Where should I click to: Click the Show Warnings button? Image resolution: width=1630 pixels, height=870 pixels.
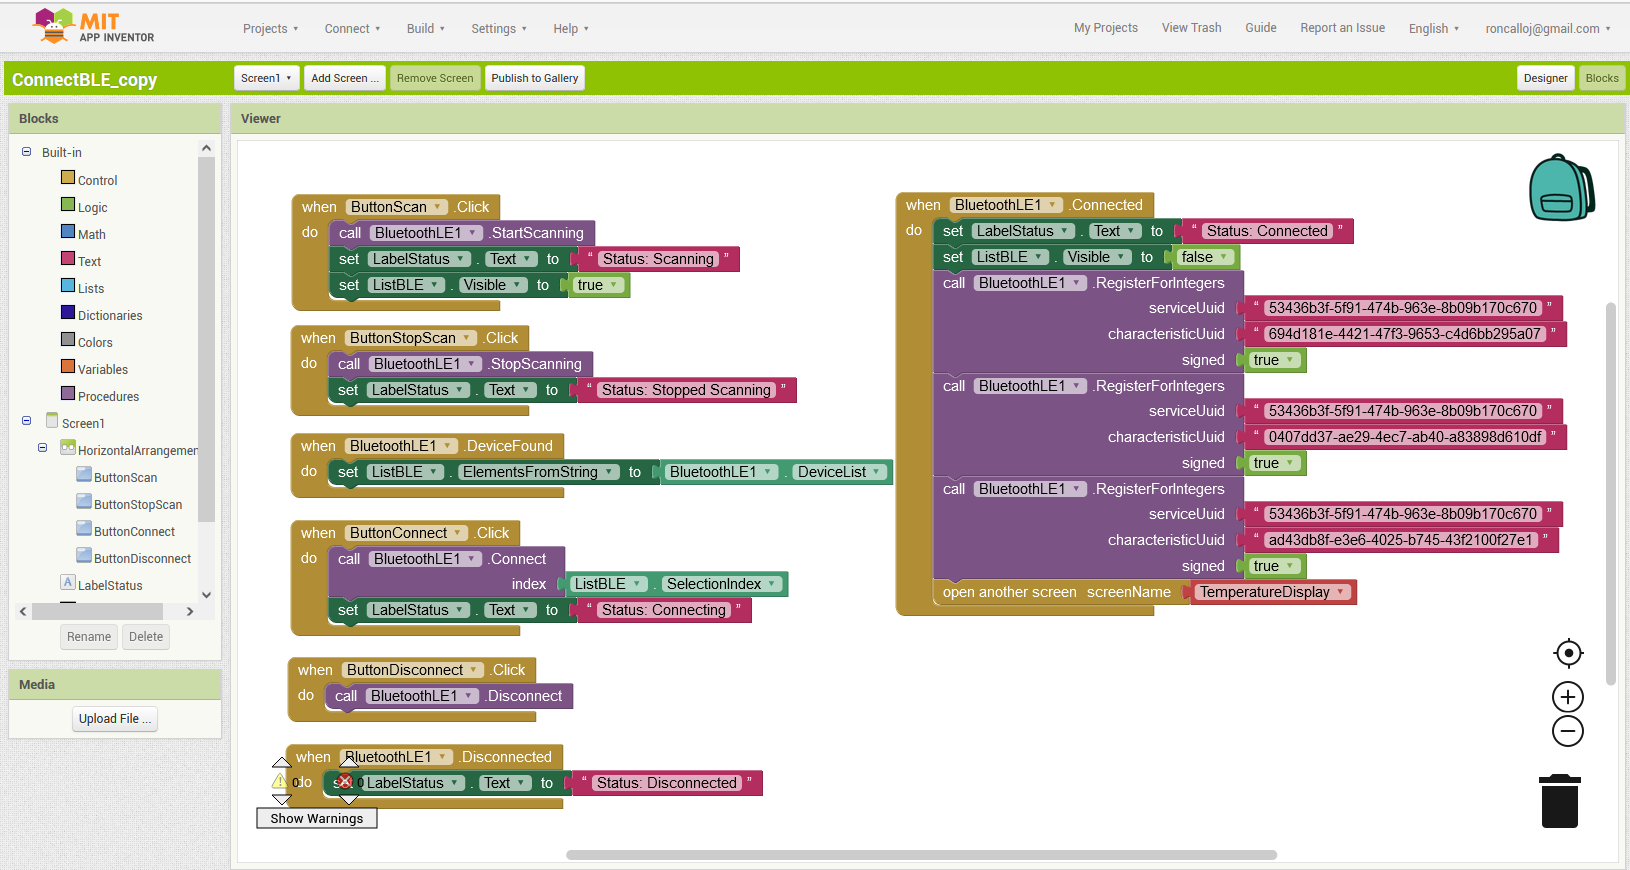317,818
